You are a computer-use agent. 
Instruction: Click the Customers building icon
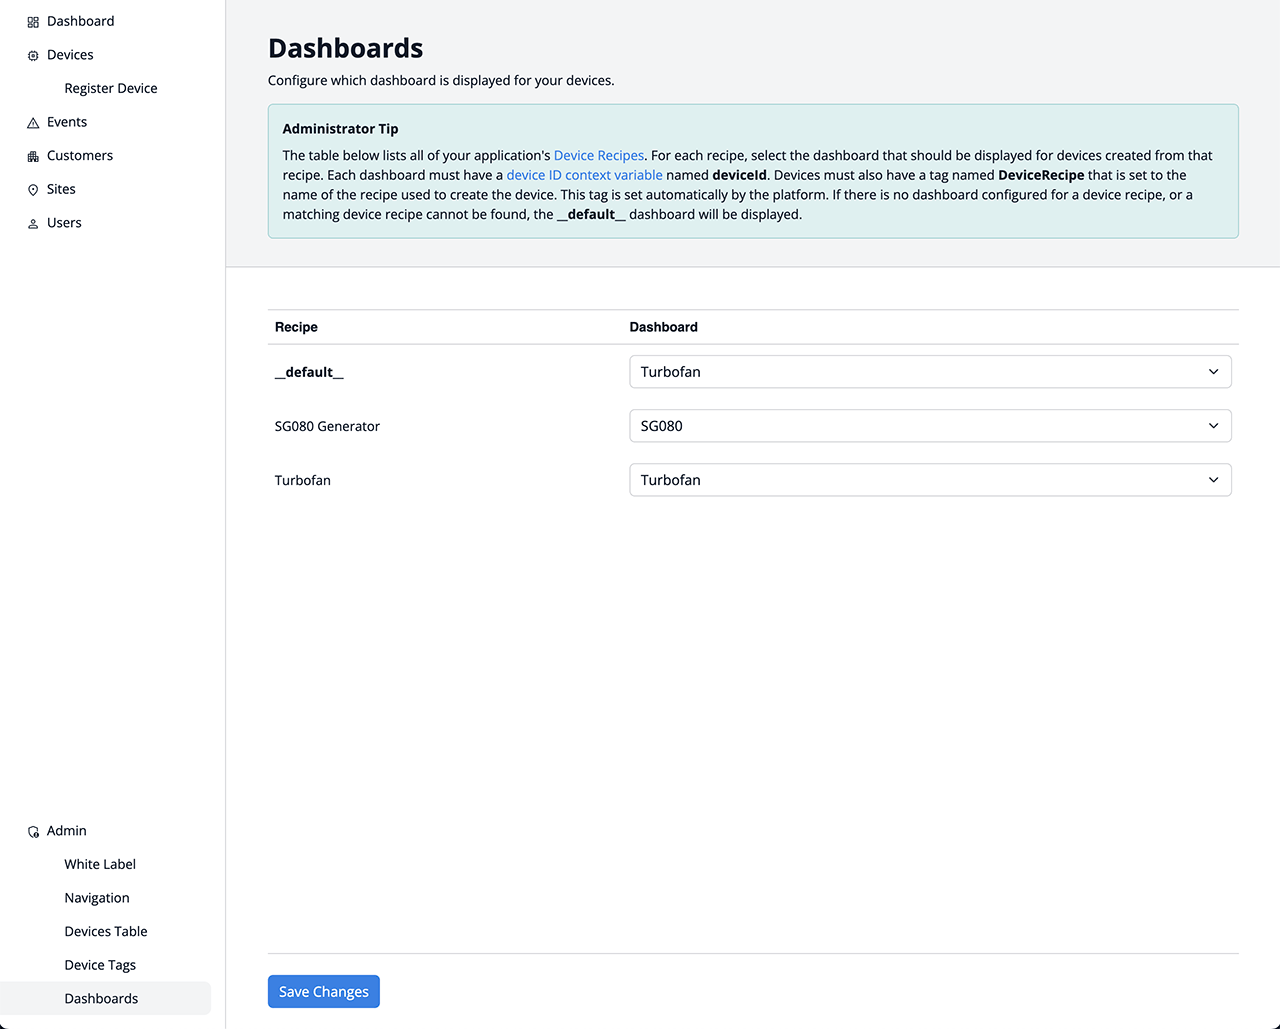(x=33, y=156)
